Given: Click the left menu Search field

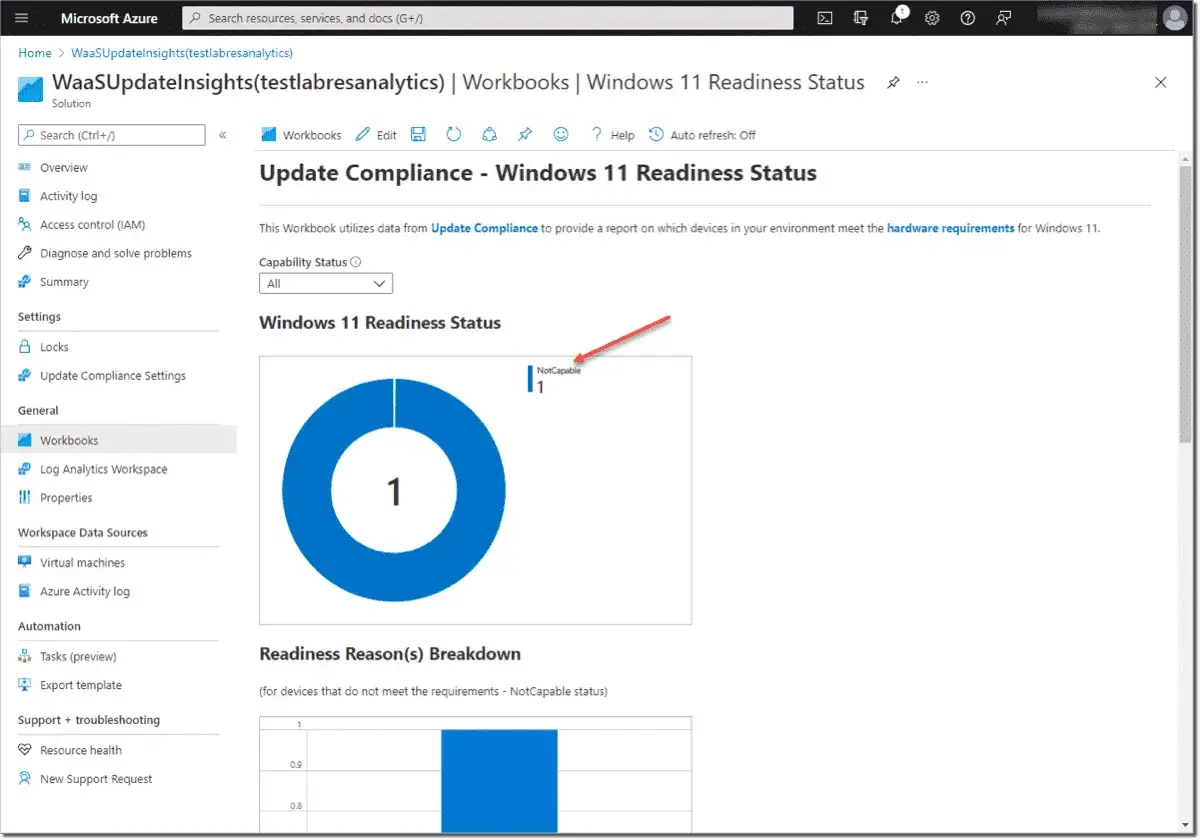Looking at the screenshot, I should pyautogui.click(x=112, y=135).
